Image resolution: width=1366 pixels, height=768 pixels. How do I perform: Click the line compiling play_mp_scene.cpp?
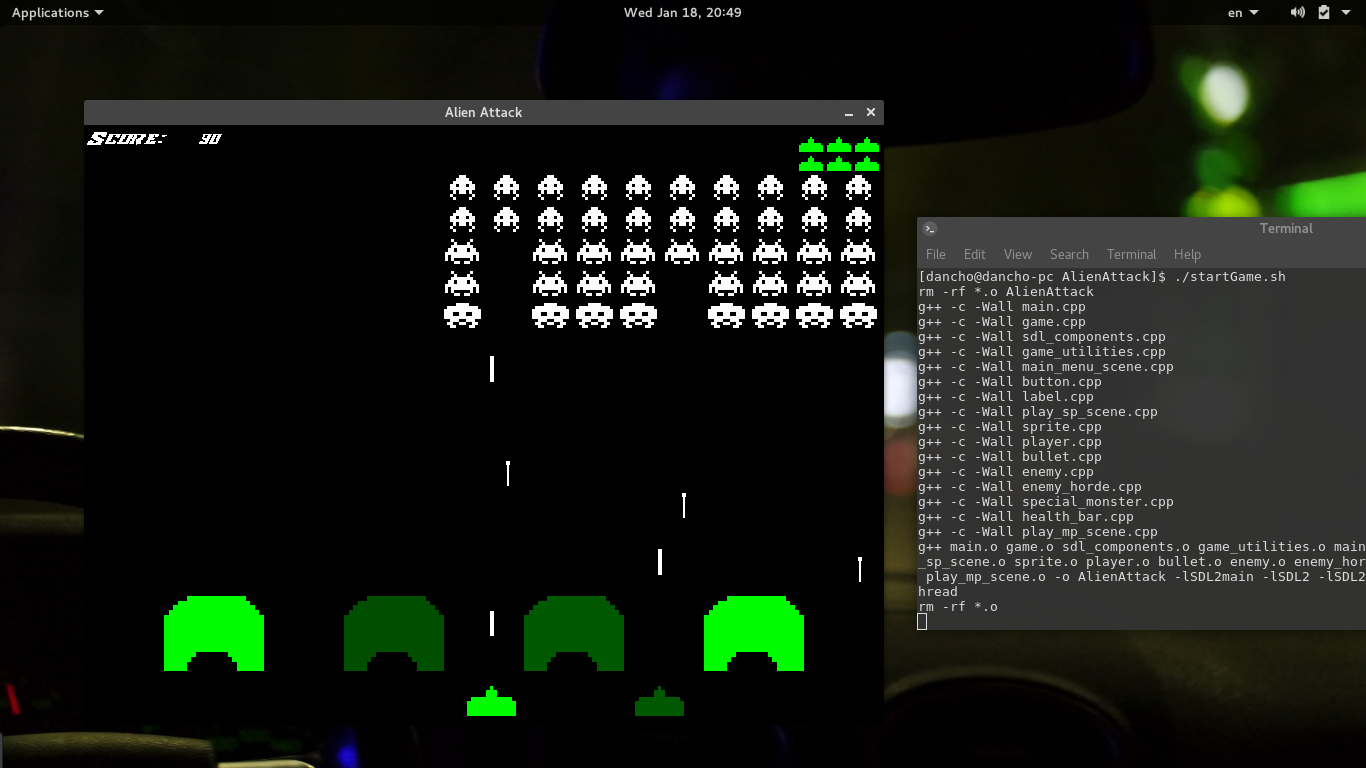1038,532
